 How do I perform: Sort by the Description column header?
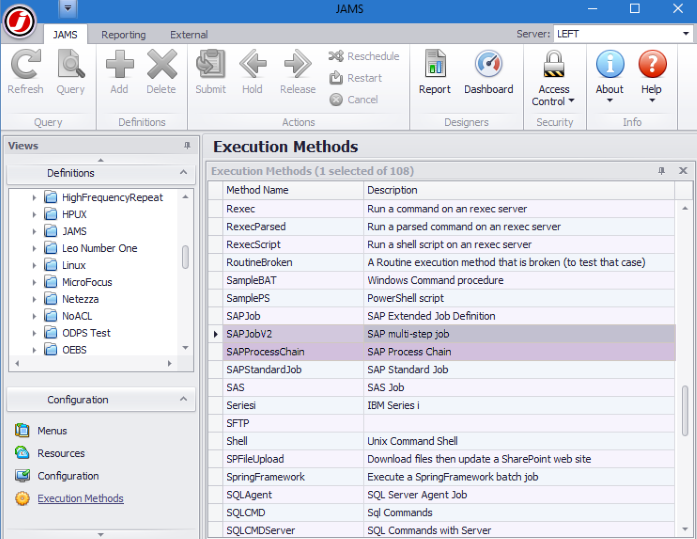519,190
